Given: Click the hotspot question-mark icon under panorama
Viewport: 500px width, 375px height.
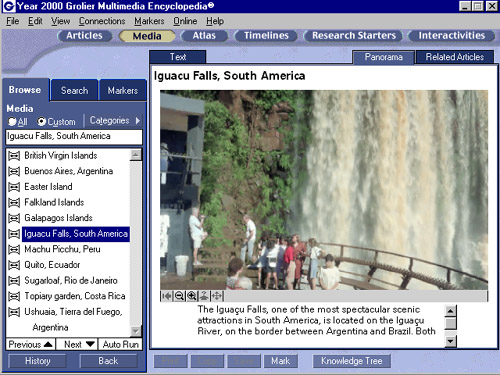Looking at the screenshot, I should pyautogui.click(x=204, y=296).
